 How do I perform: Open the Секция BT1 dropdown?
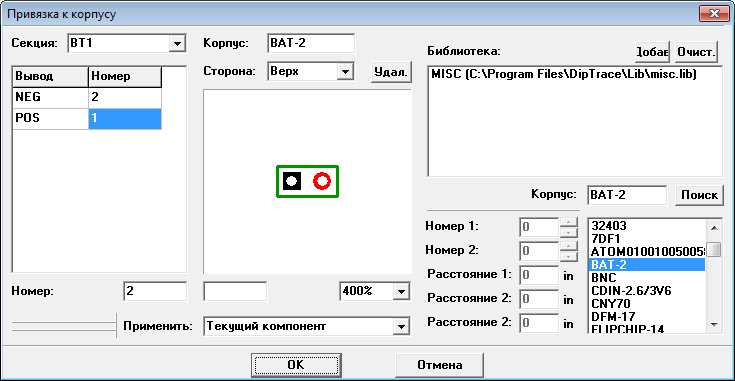(x=177, y=44)
